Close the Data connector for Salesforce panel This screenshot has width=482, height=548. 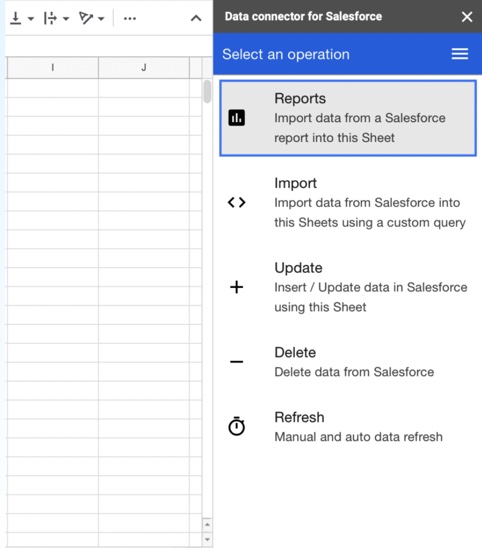(467, 16)
